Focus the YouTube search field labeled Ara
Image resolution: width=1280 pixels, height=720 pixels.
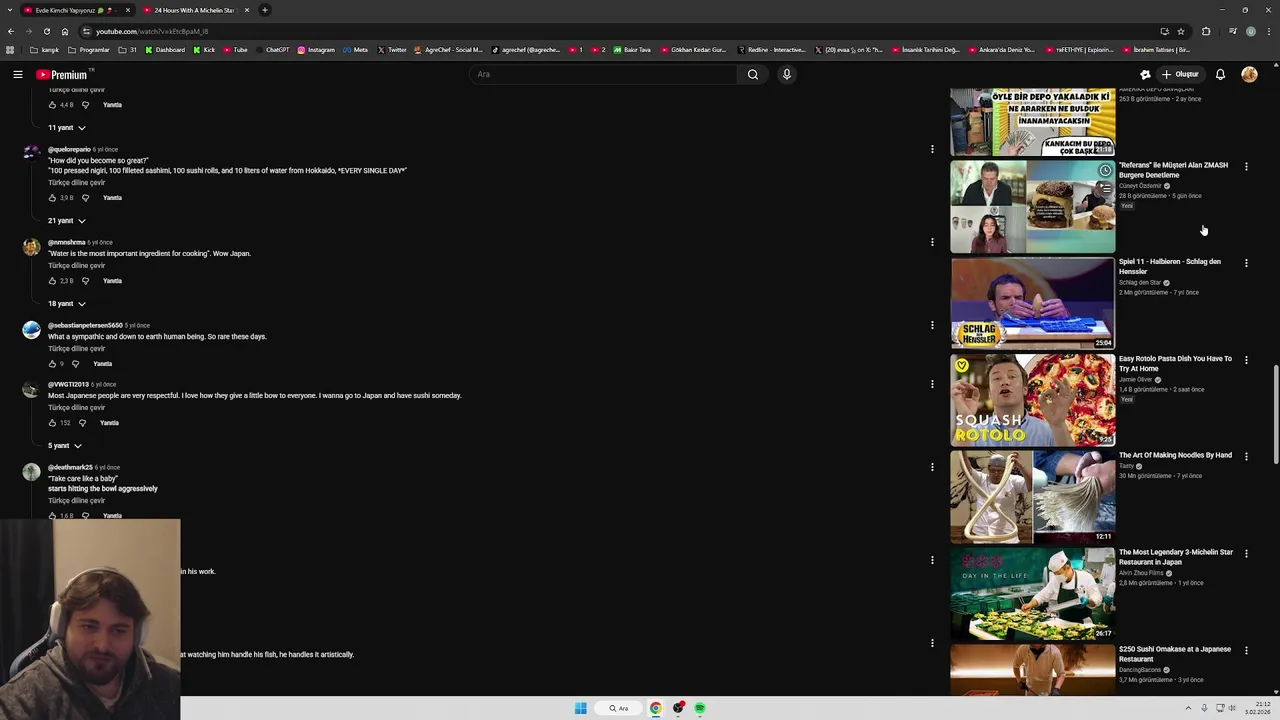click(x=603, y=74)
